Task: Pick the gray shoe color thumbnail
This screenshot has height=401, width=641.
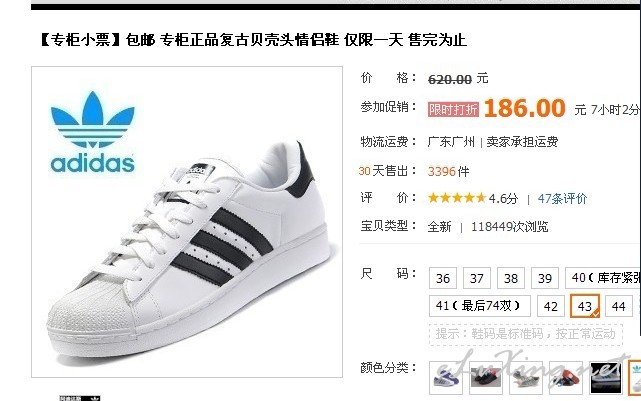Action: tap(526, 378)
